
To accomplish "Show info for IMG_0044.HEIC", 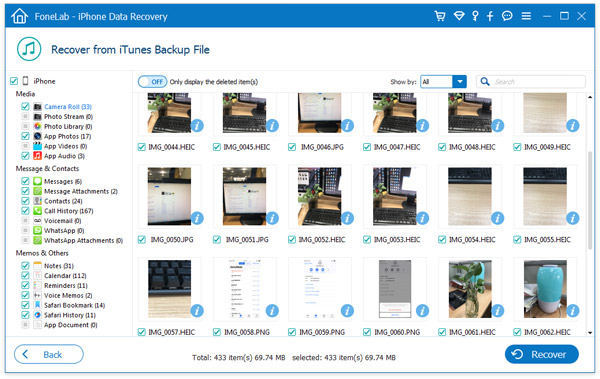I will pos(197,125).
